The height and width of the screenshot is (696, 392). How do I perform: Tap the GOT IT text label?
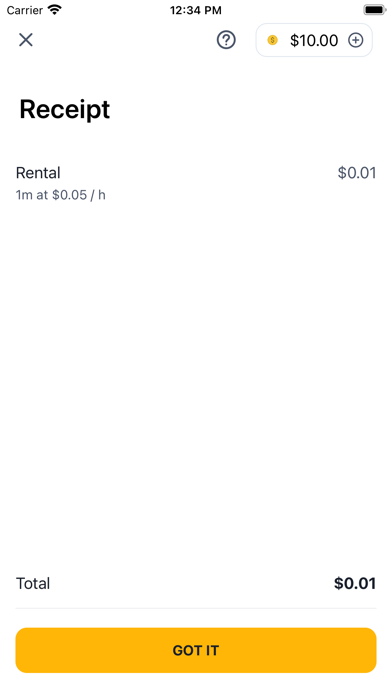tap(196, 651)
